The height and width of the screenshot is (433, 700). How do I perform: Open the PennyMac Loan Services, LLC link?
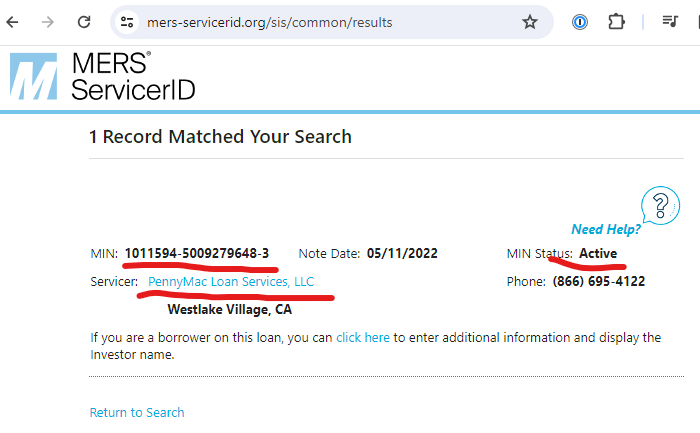(231, 282)
